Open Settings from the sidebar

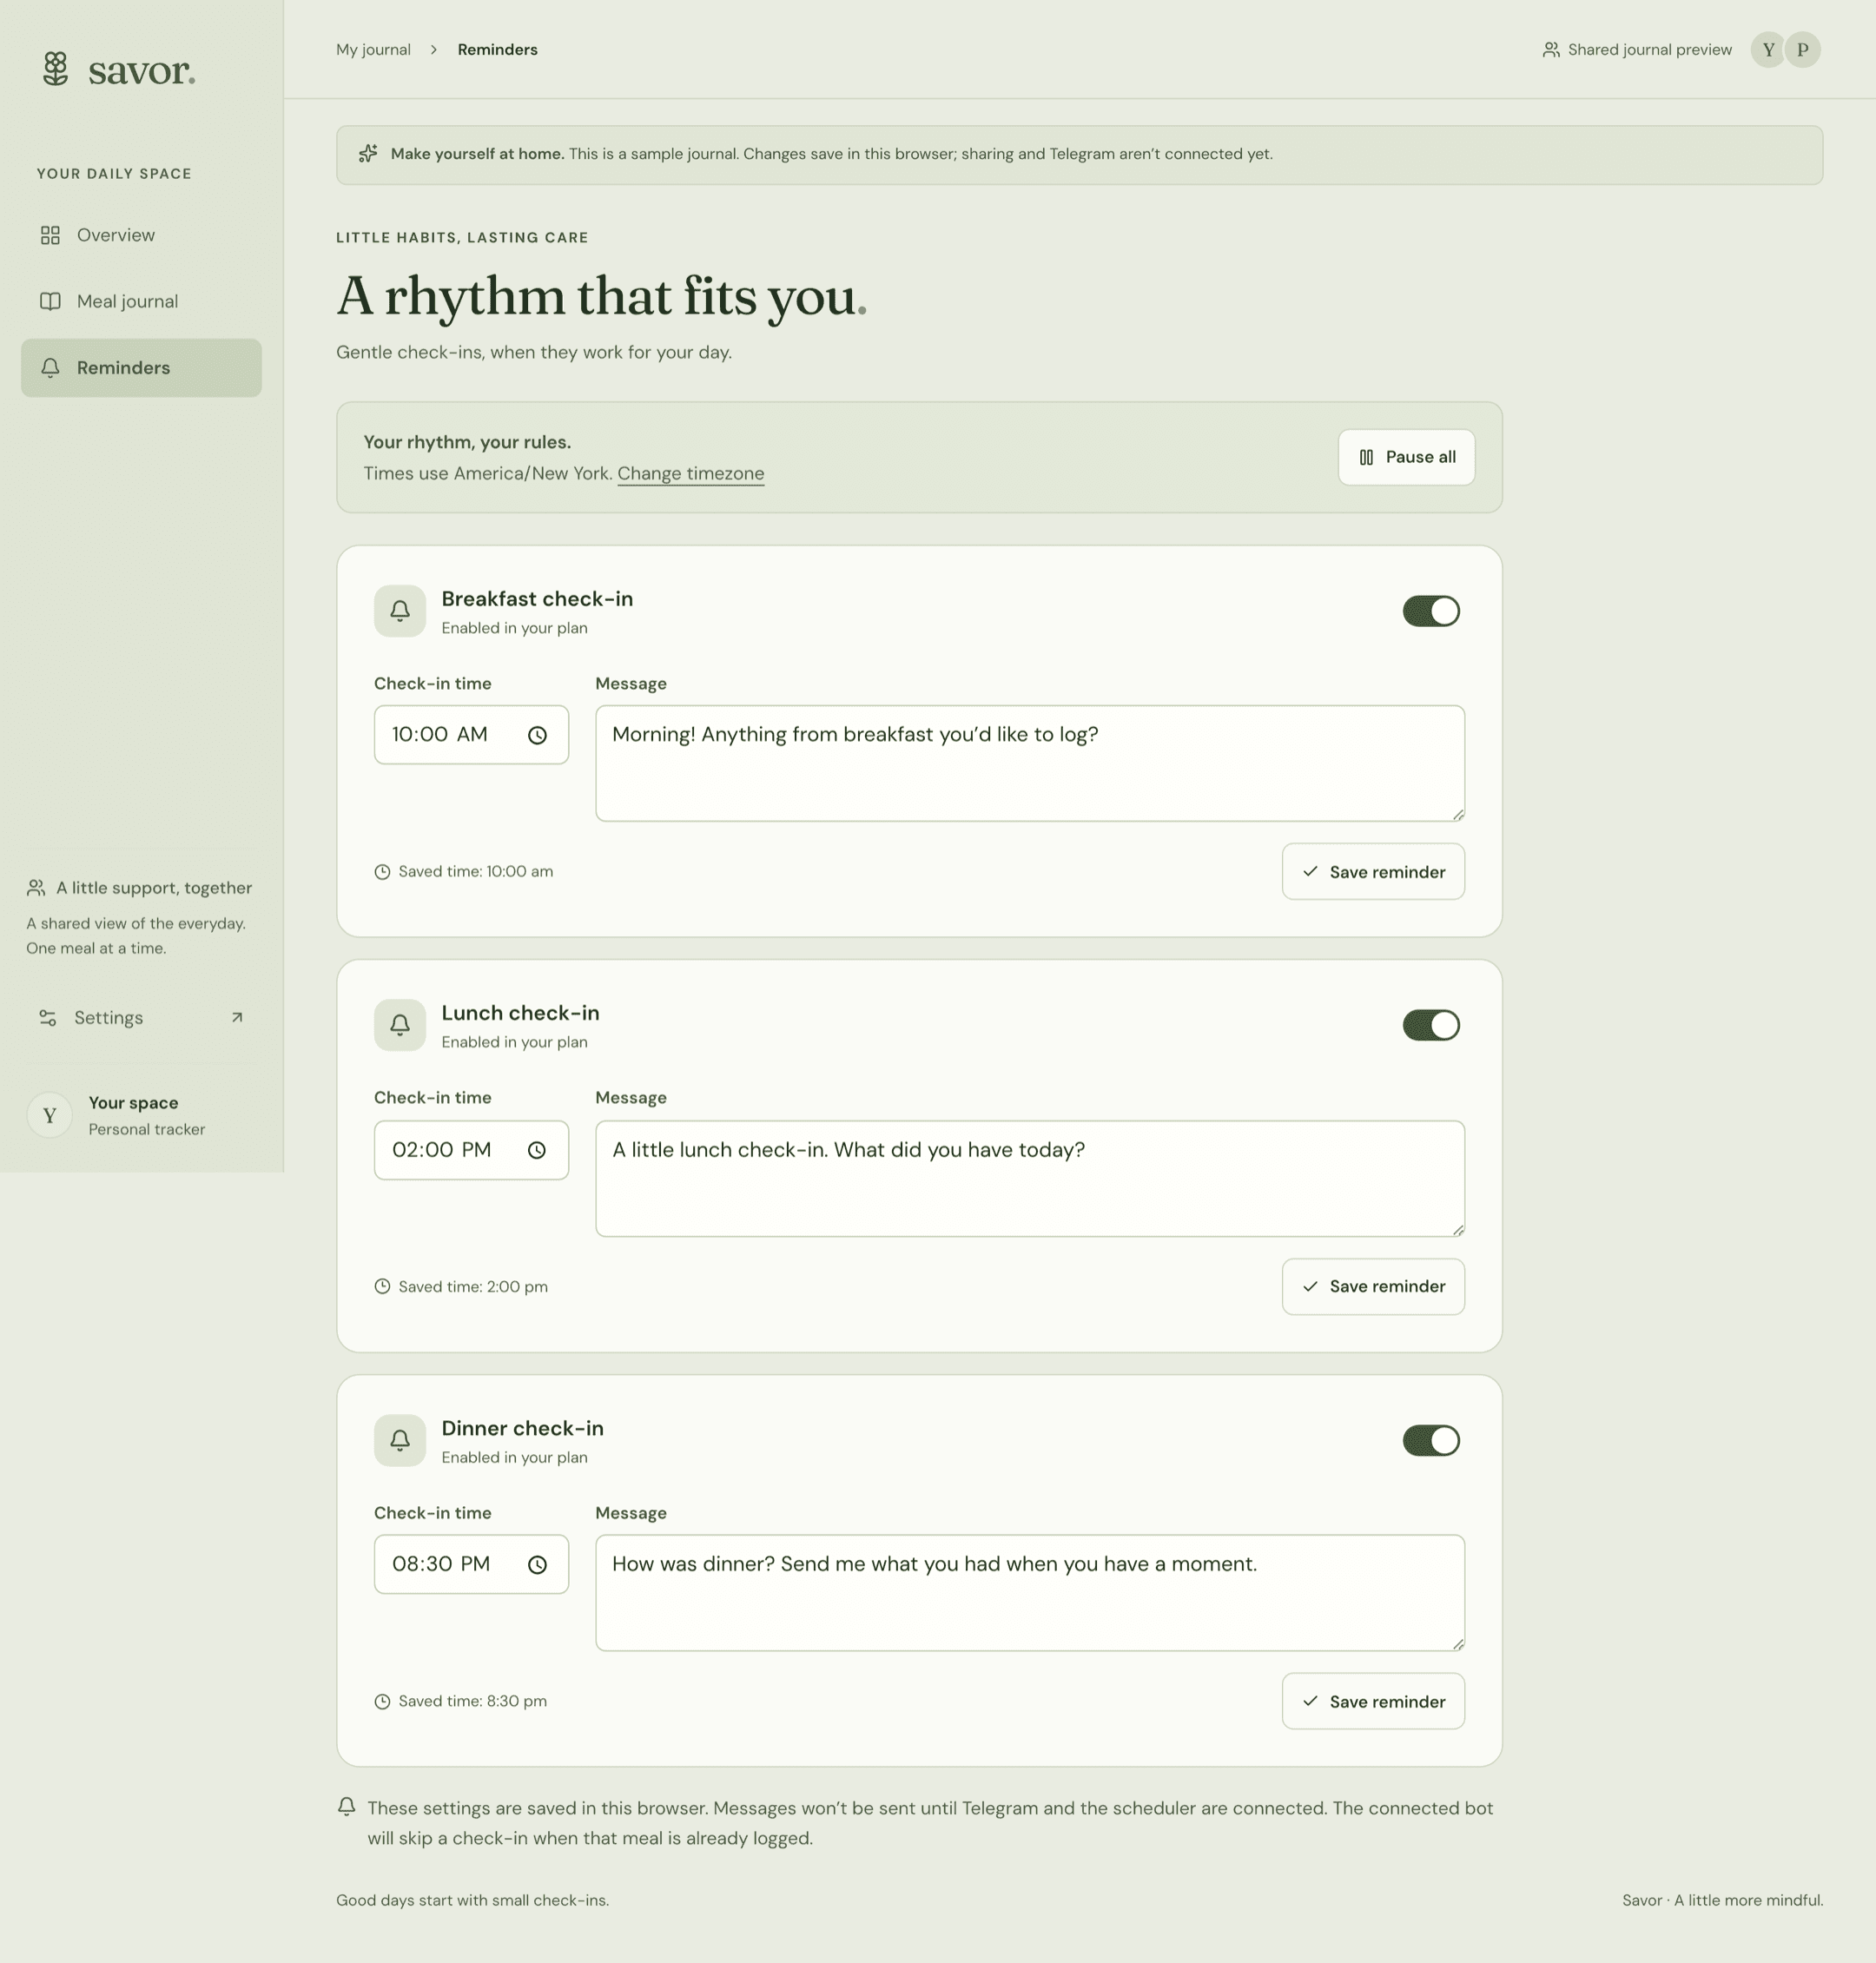pyautogui.click(x=141, y=1018)
